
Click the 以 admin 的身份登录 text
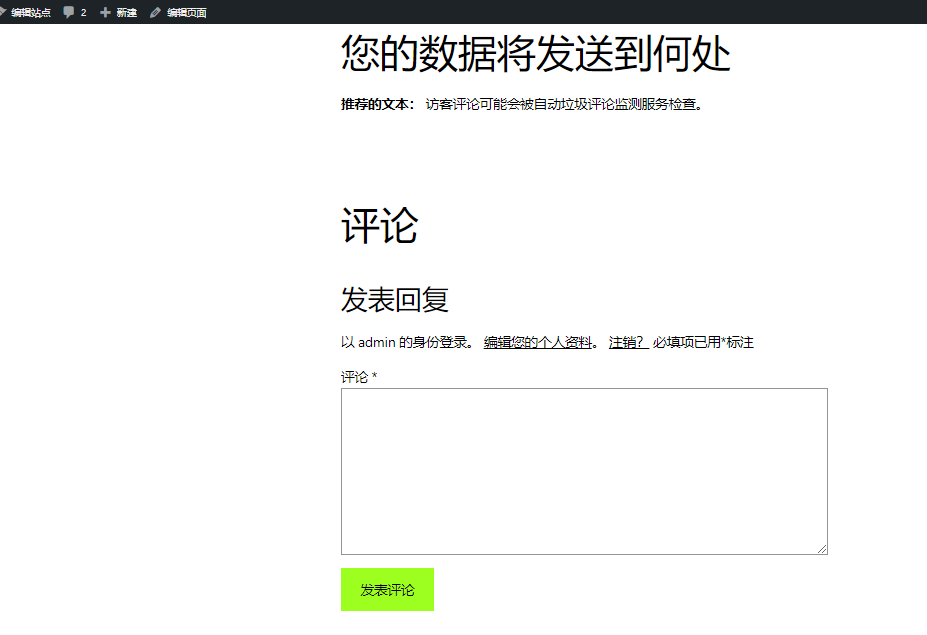click(407, 342)
